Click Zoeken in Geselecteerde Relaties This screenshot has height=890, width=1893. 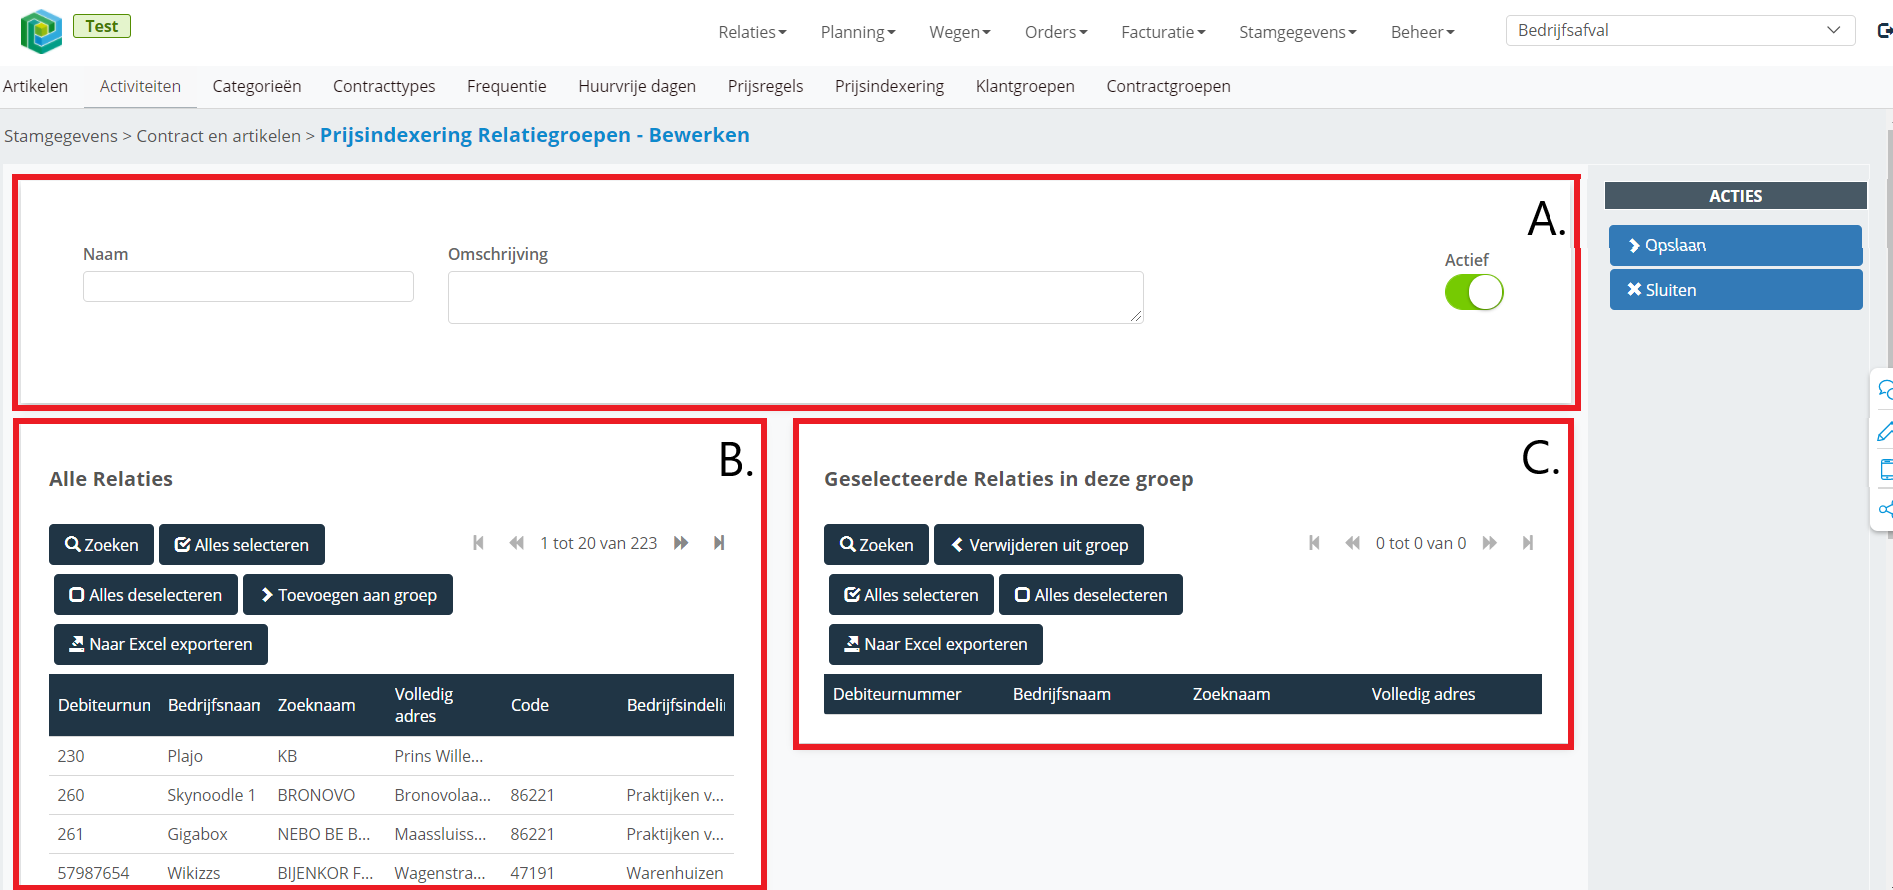tap(876, 545)
